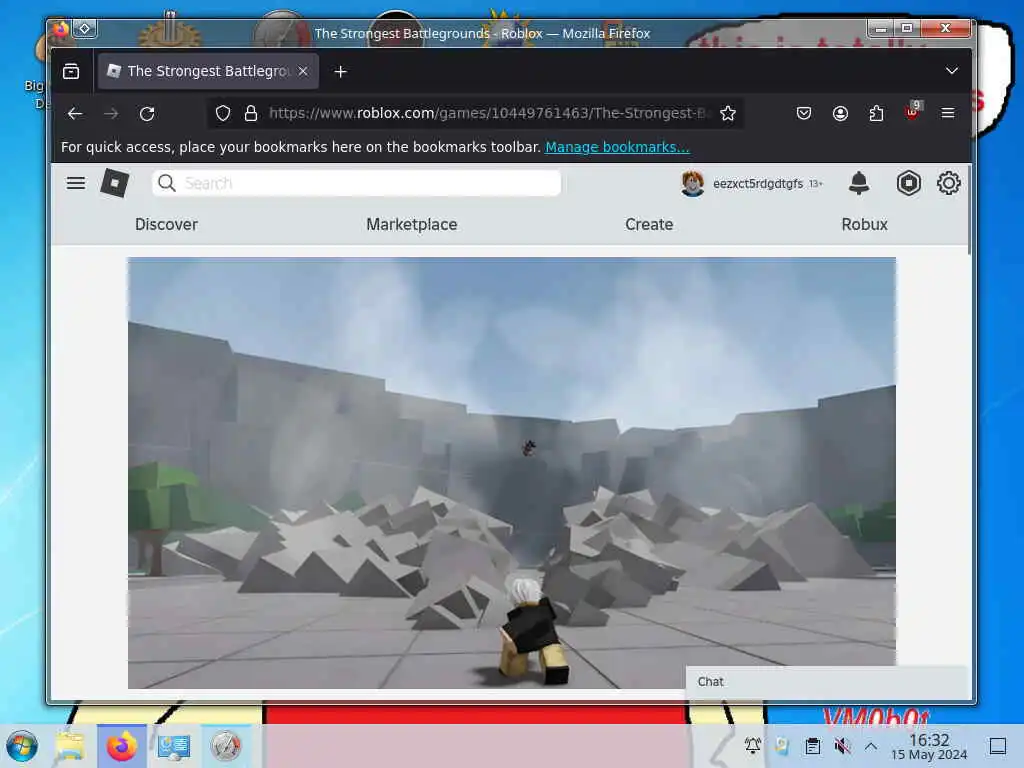Screen dimensions: 1024x768
Task: Click the muted volume tray icon
Action: (842, 746)
